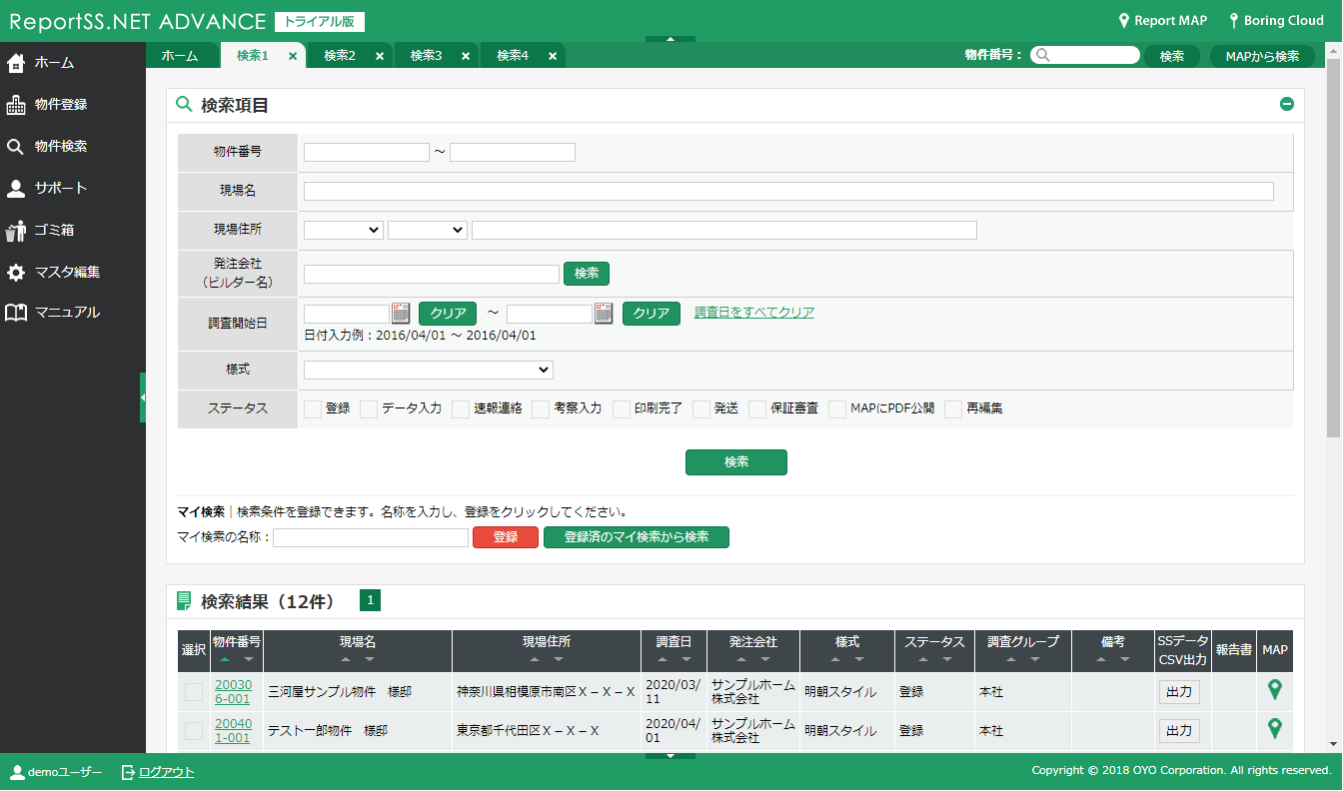Check the 再編集 status checkbox
Image resolution: width=1343 pixels, height=791 pixels.
[x=953, y=409]
